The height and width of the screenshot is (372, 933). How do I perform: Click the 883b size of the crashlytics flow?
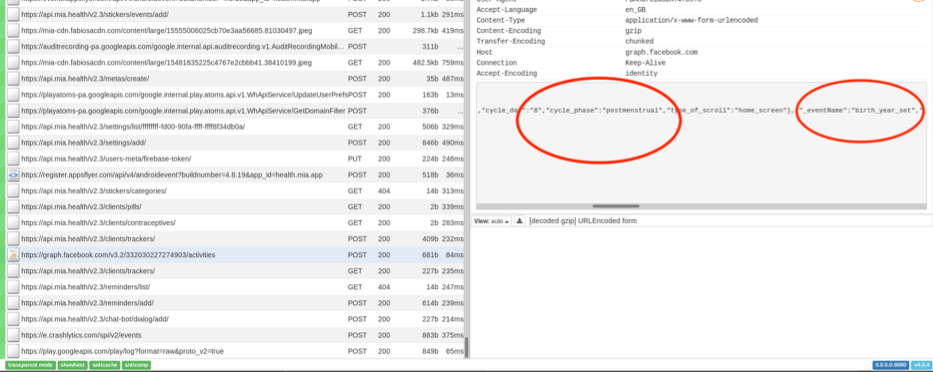[430, 335]
